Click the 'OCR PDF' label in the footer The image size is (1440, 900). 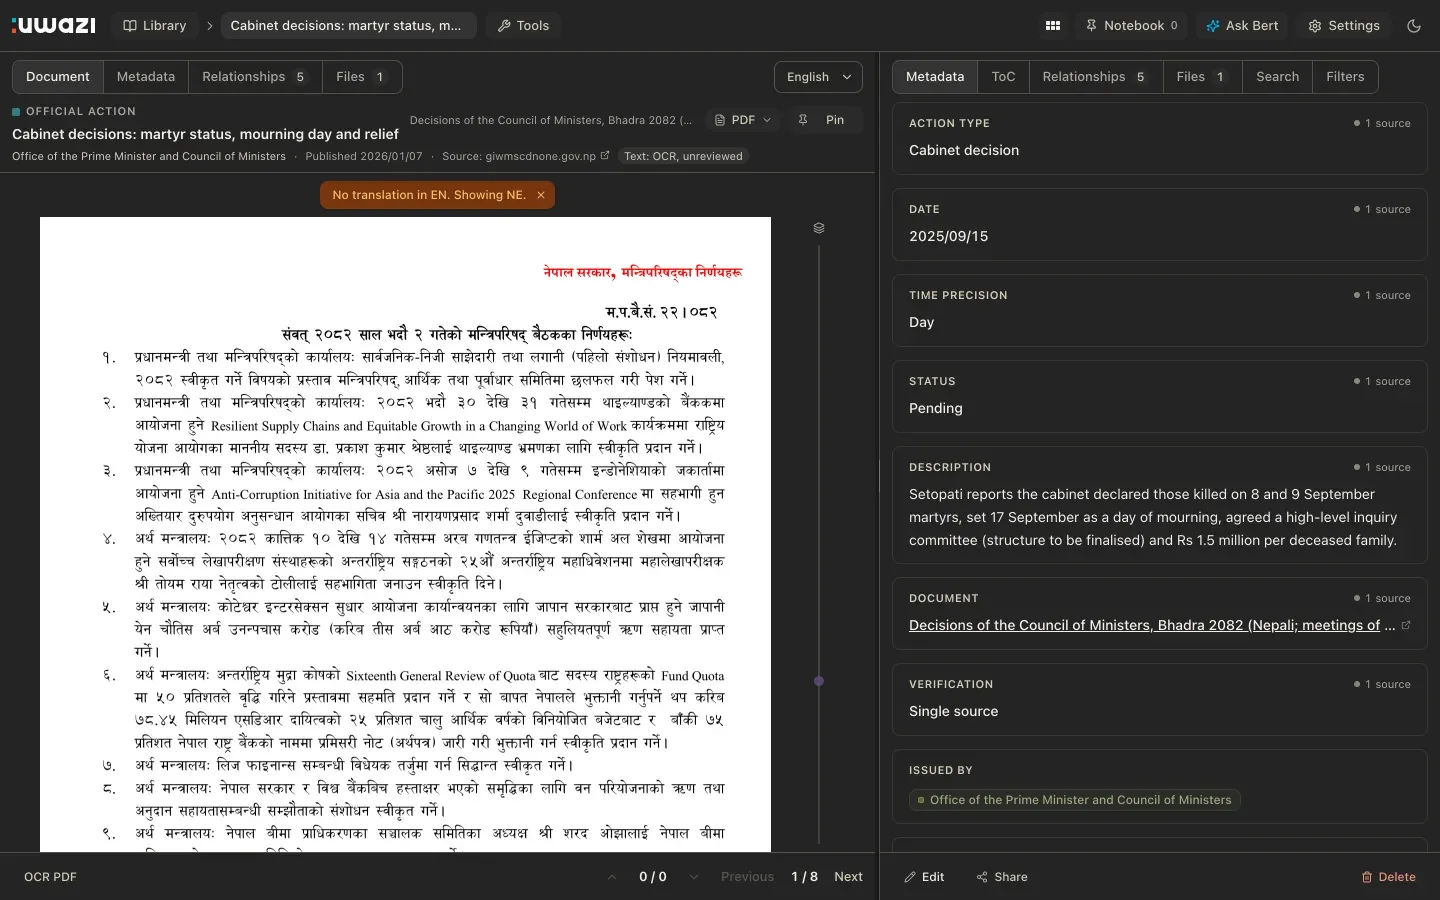(50, 877)
